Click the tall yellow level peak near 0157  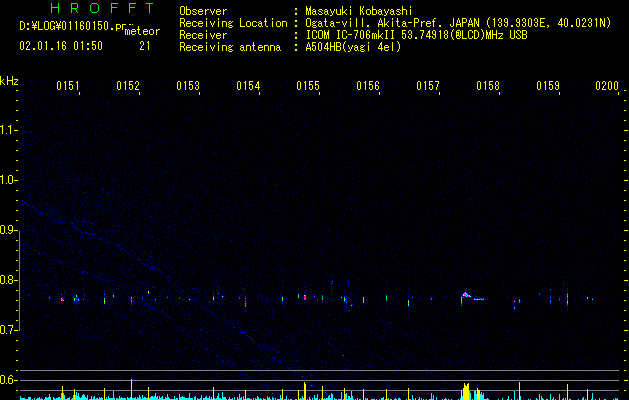click(466, 392)
